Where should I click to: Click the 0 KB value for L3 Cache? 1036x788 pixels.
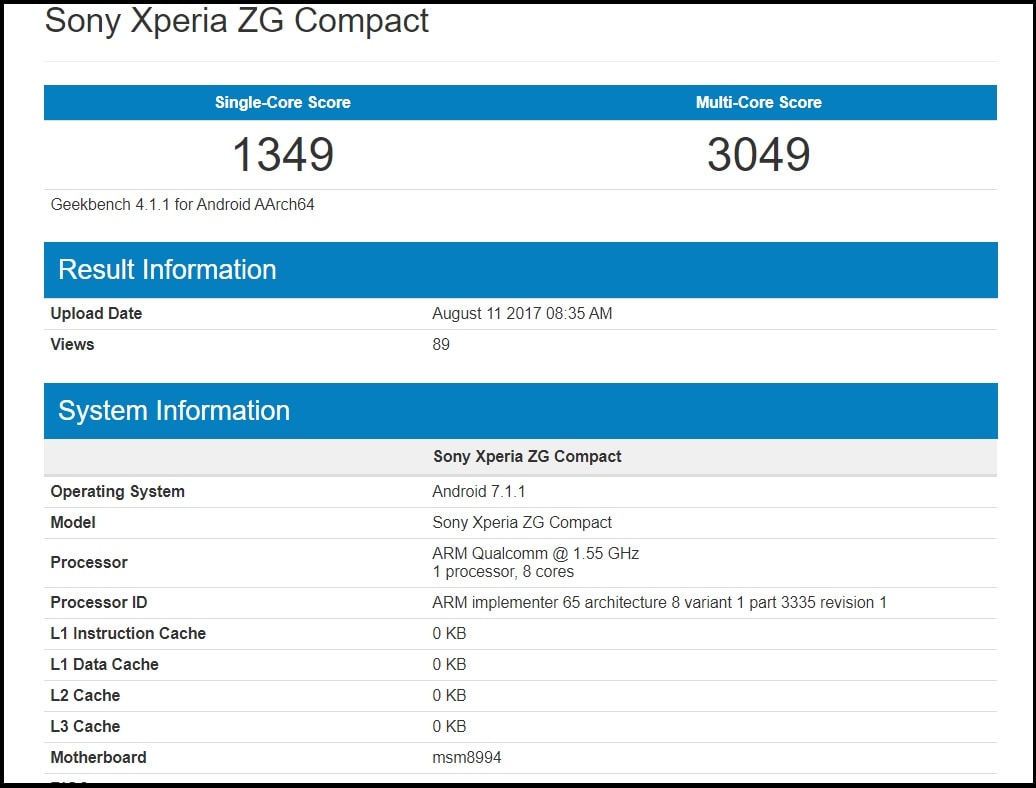(449, 727)
